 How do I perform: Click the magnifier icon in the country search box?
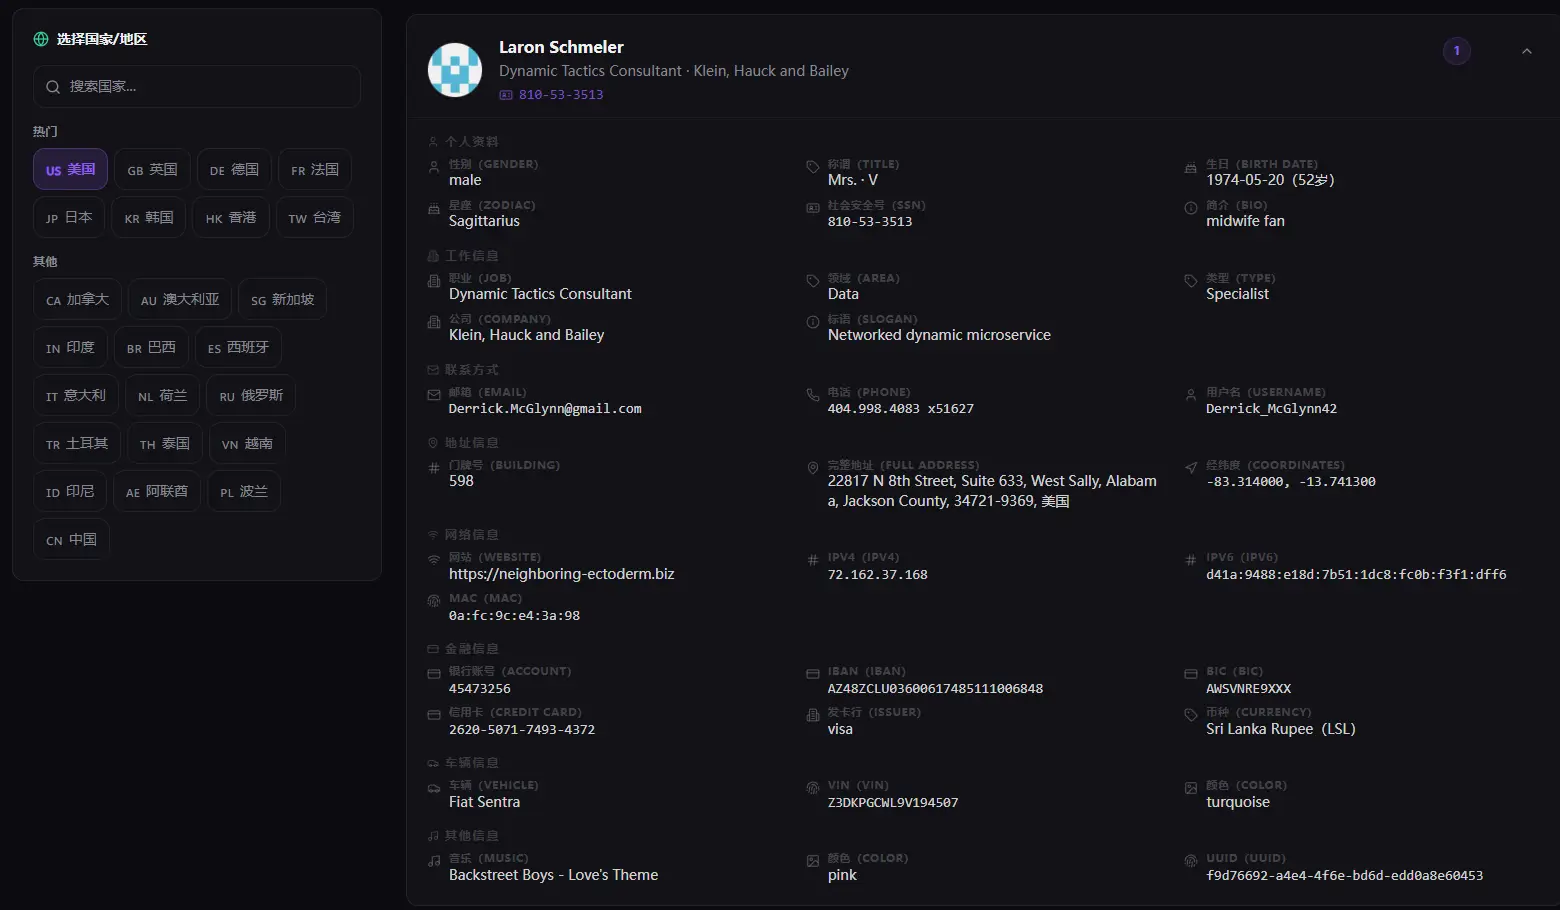coord(53,87)
